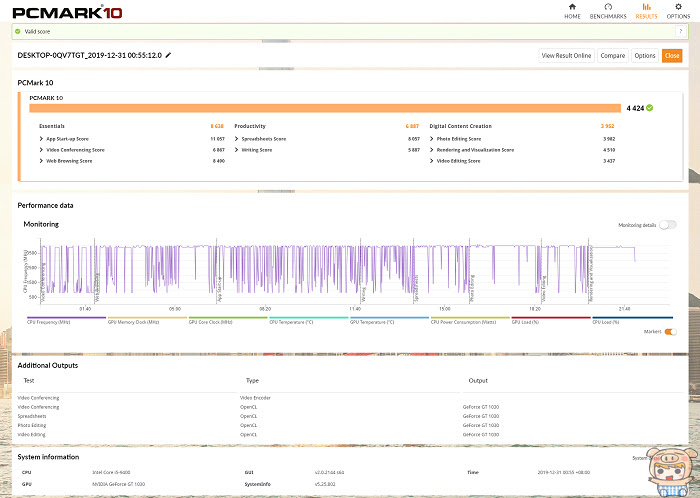Toggle the Monitoring details switch
The image size is (700, 498).
tap(668, 225)
